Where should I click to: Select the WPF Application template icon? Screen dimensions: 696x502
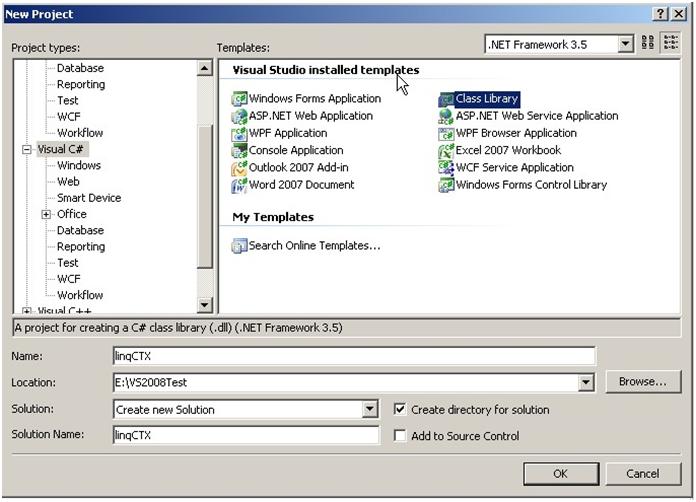click(239, 134)
